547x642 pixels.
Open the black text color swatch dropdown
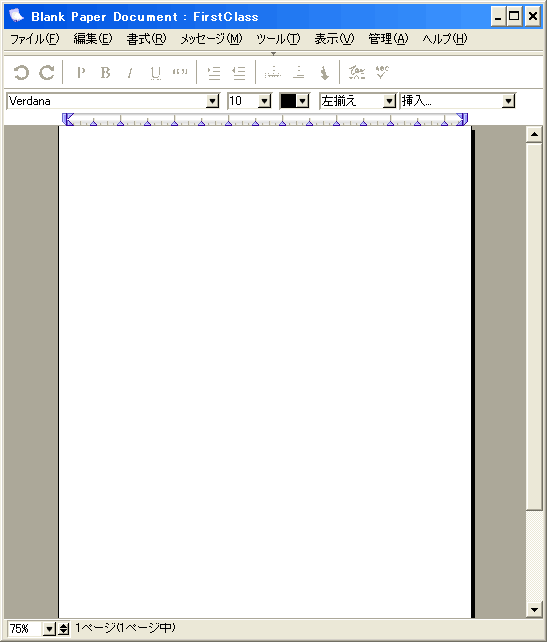[x=303, y=101]
